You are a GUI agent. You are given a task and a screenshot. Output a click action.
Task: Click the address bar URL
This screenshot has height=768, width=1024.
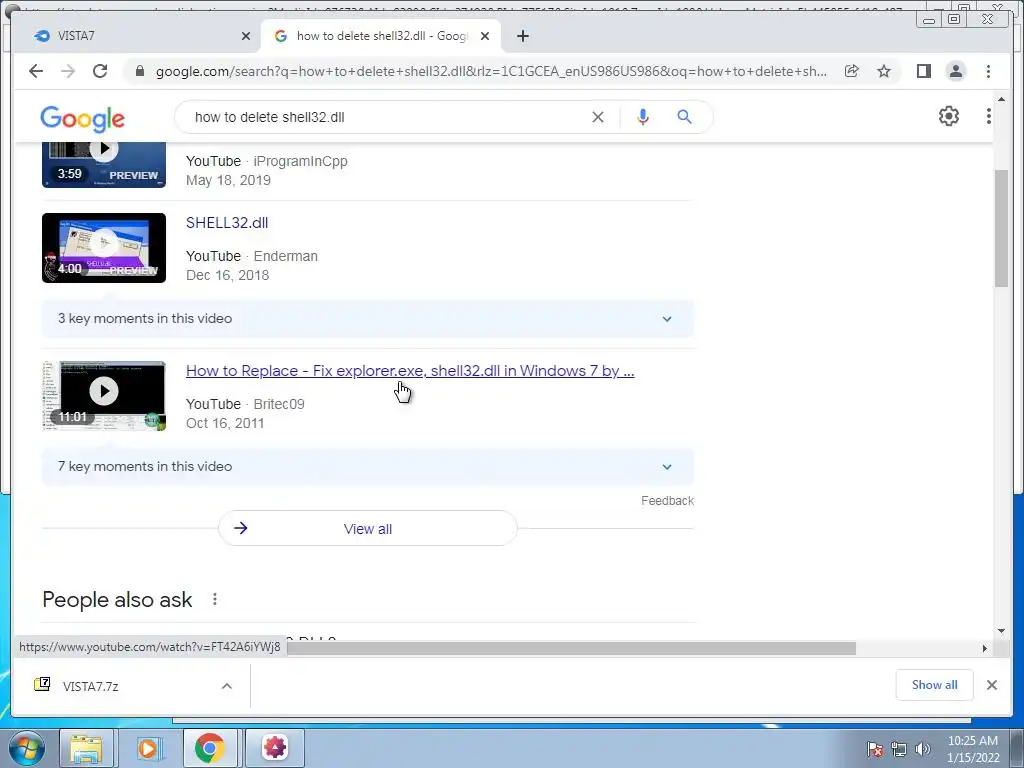(x=491, y=71)
